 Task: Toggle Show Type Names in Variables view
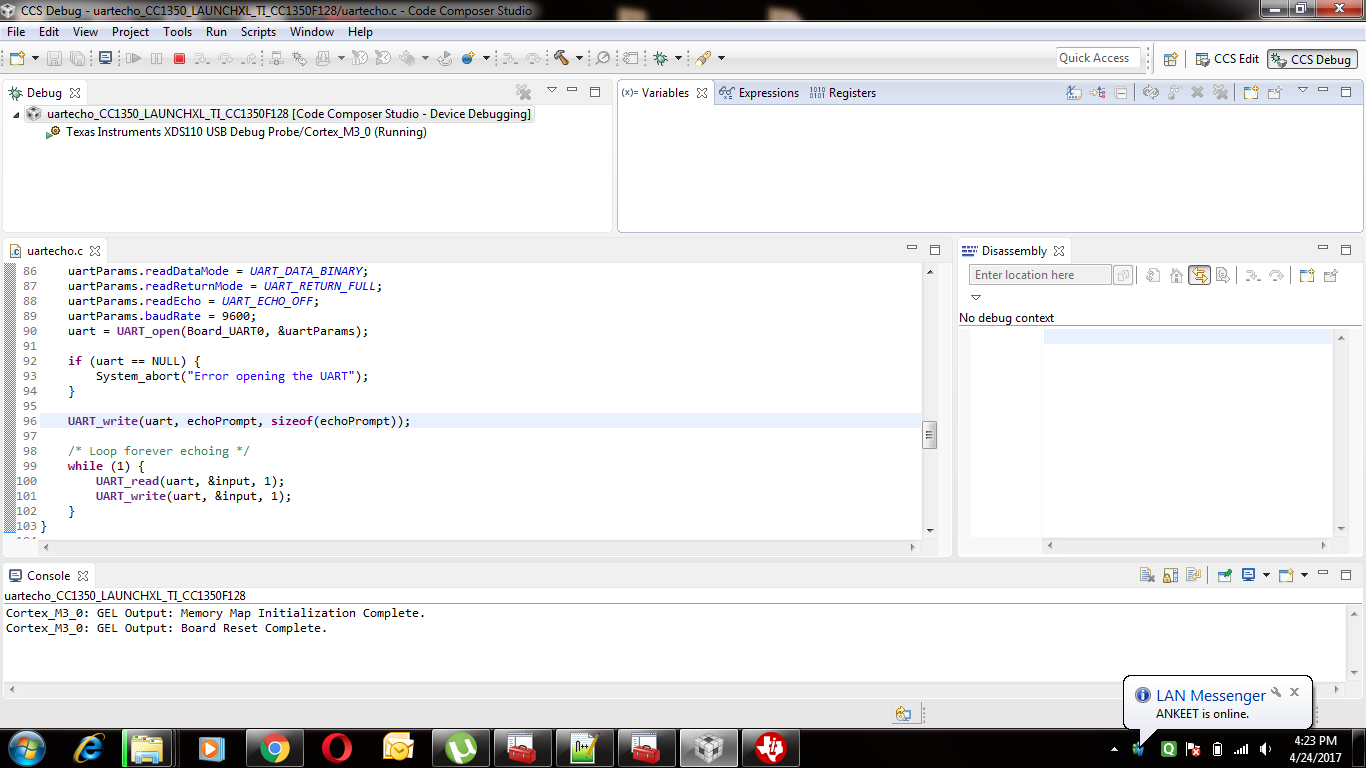pyautogui.click(x=1074, y=93)
